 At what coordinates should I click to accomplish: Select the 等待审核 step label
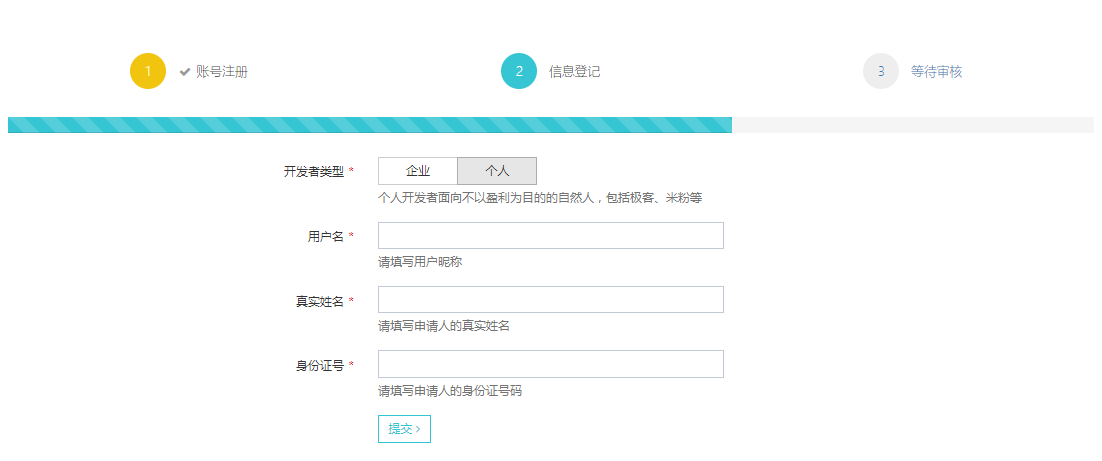click(937, 72)
